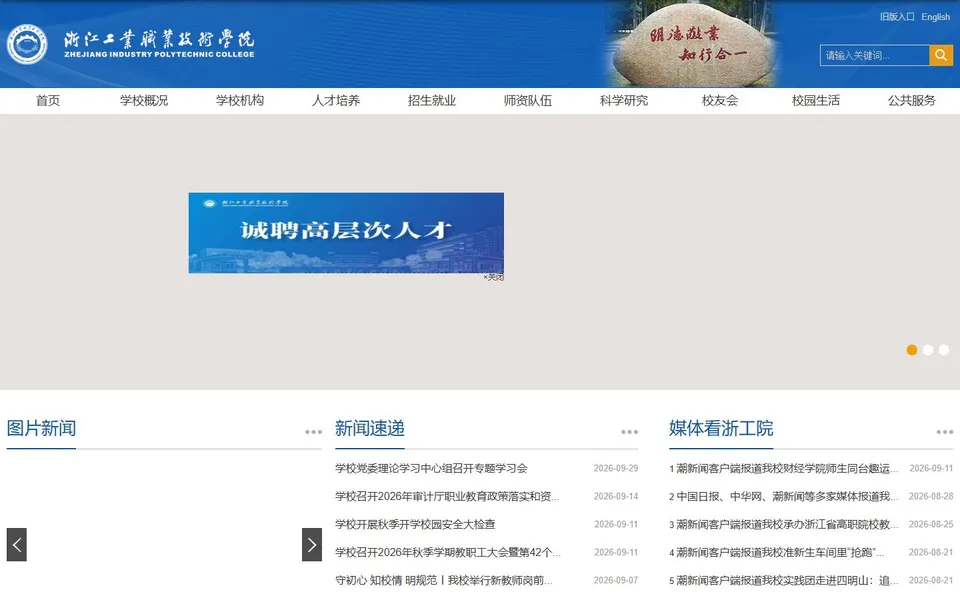Open news 学校召开2026年审计厅职业教育政策落实
The width and height of the screenshot is (960, 600).
[447, 496]
